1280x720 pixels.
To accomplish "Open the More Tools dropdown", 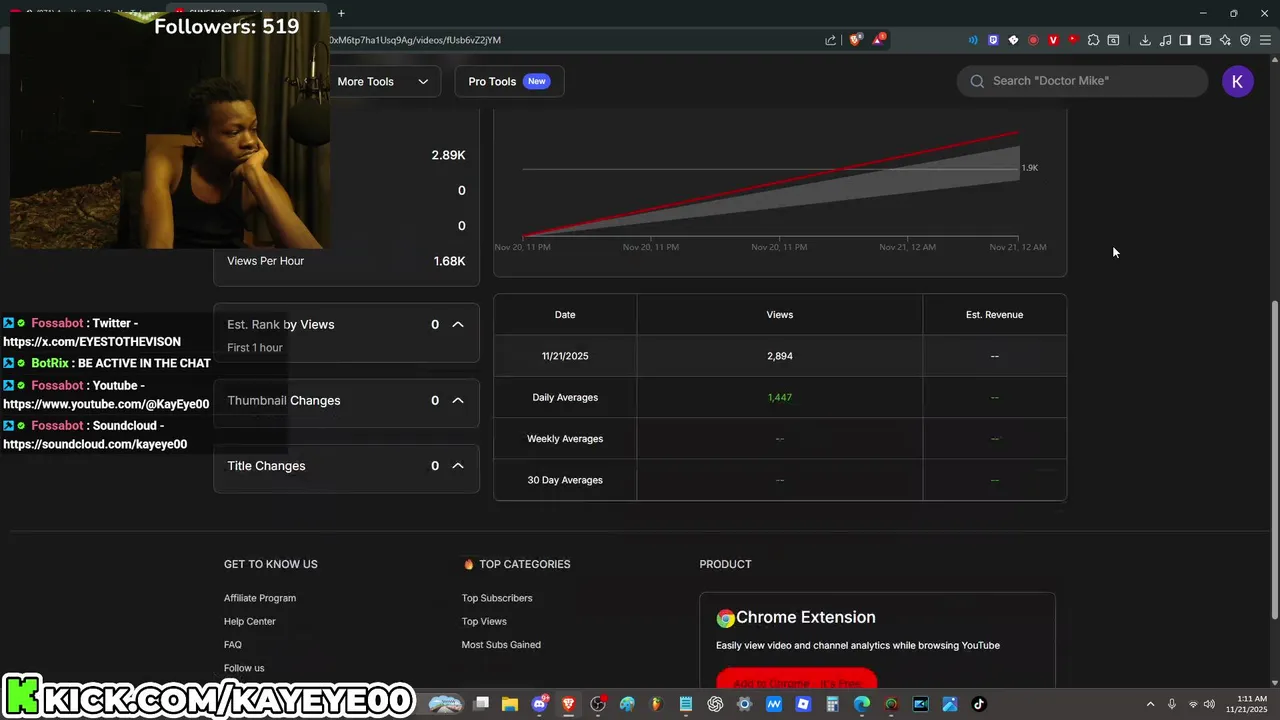I will pos(383,81).
